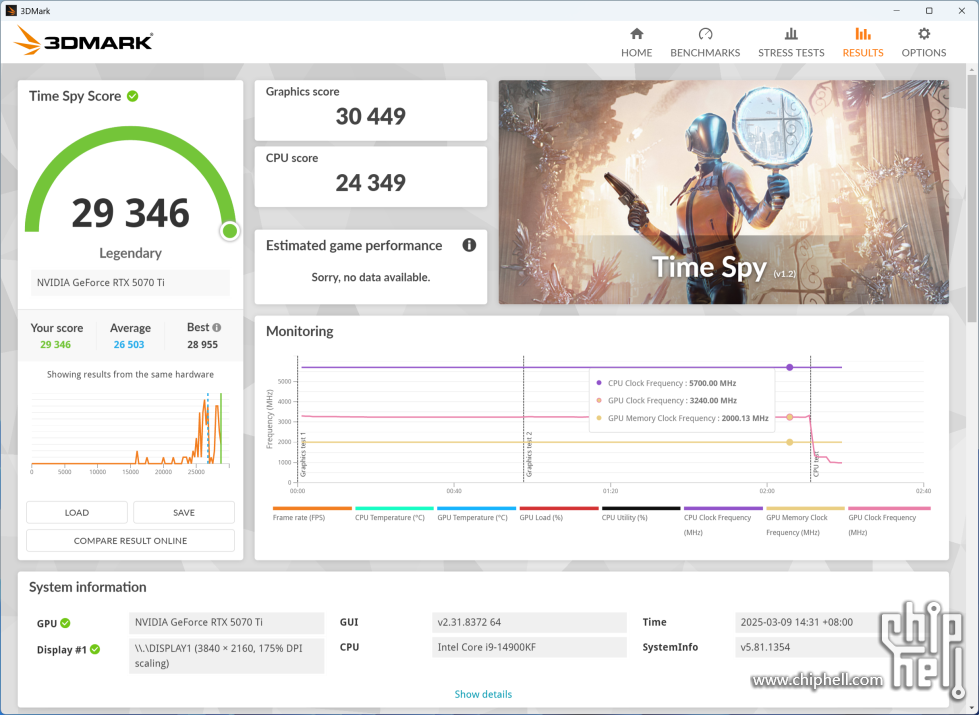This screenshot has height=715, width=979.
Task: Click the GUI version v2.31.8372 64
Action: [x=529, y=622]
